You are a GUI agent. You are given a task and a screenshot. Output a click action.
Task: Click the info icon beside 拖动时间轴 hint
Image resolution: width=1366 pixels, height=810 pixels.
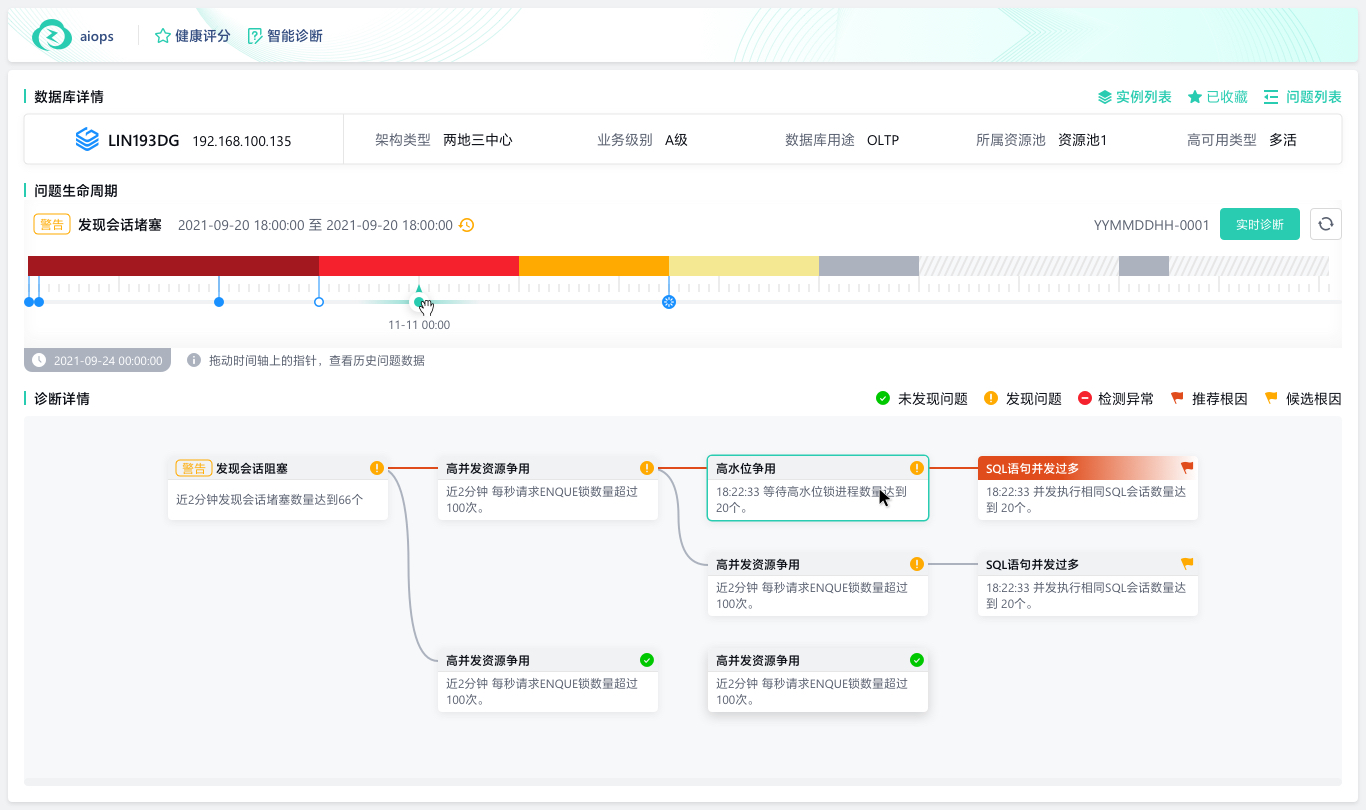(x=194, y=360)
